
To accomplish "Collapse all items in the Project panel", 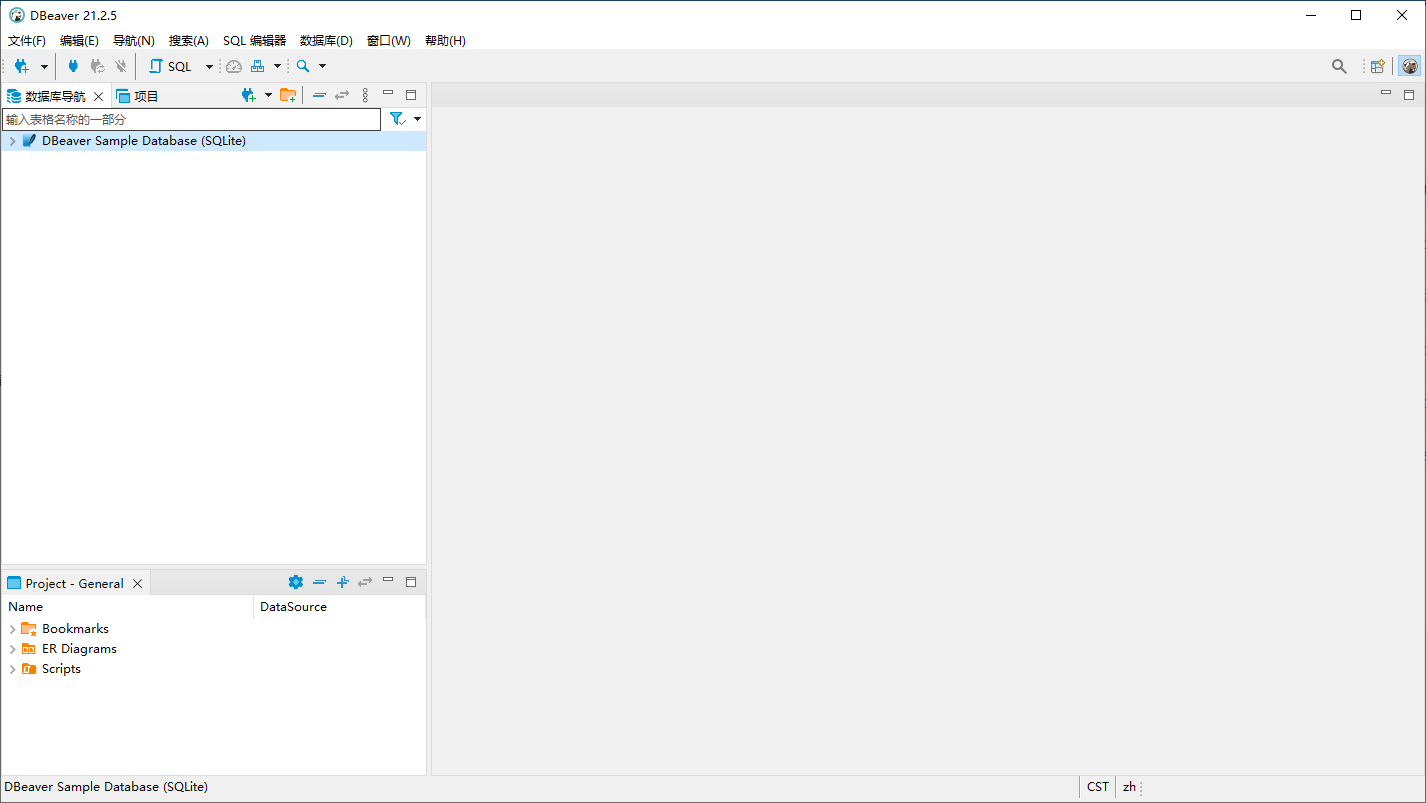I will click(319, 582).
